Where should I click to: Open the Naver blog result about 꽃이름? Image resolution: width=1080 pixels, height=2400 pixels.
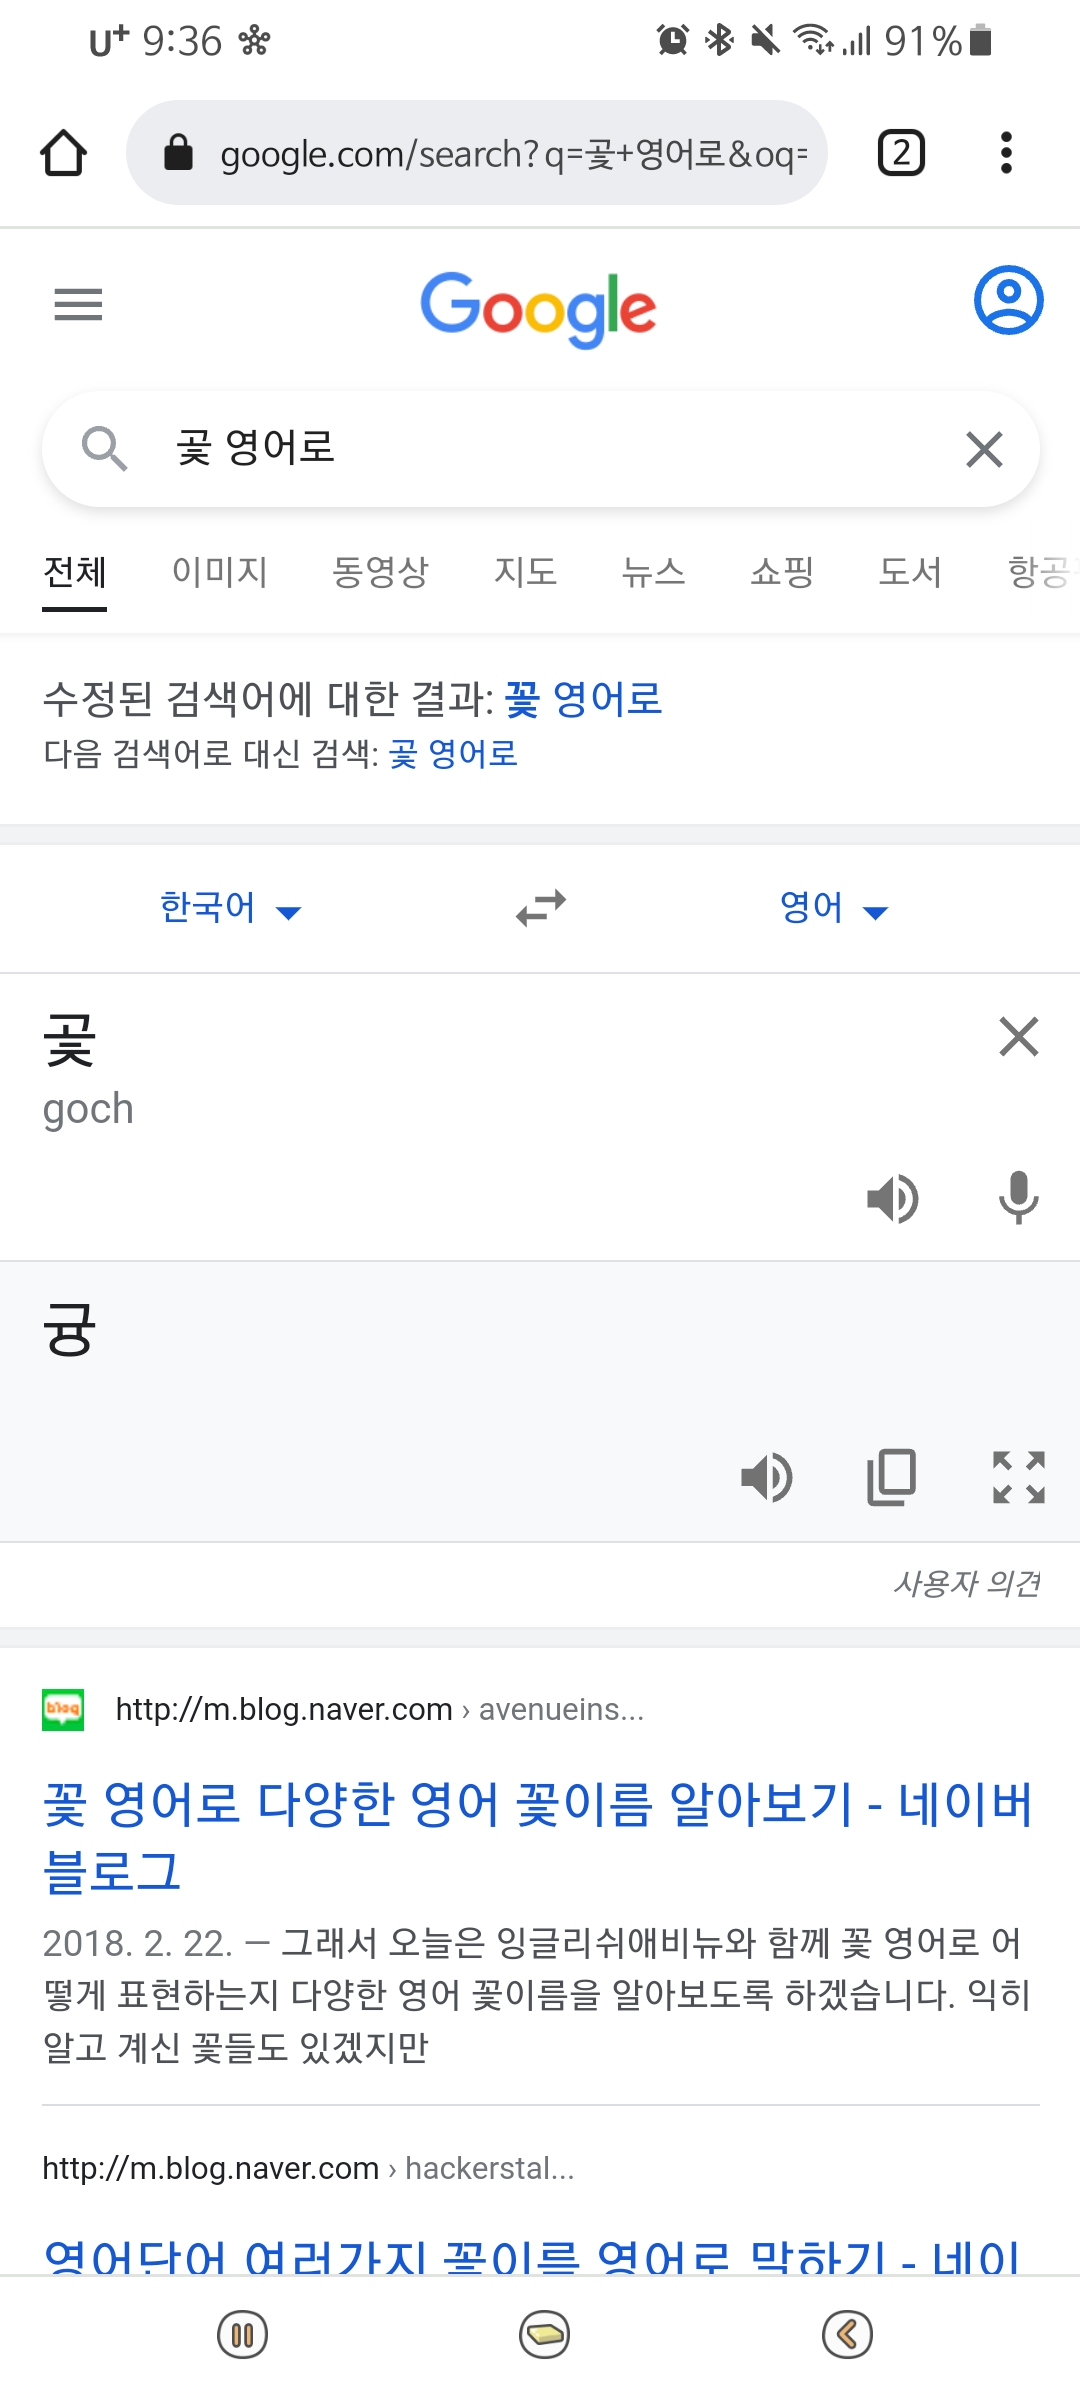tap(538, 1838)
